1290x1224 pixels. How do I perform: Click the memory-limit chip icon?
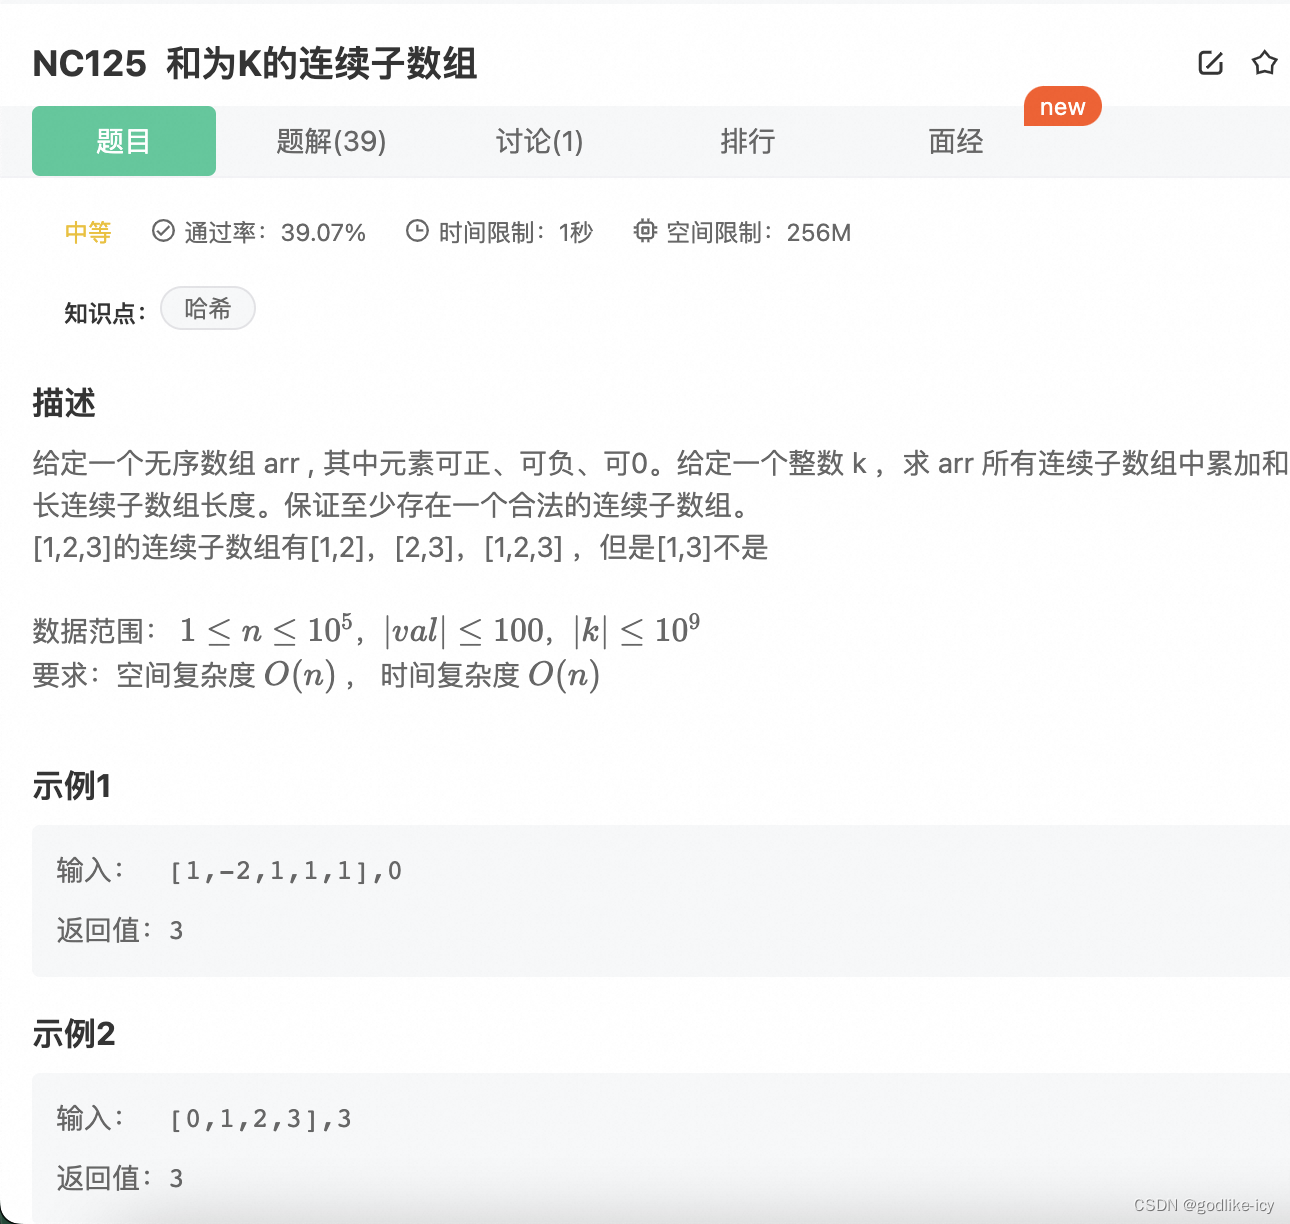coord(645,231)
